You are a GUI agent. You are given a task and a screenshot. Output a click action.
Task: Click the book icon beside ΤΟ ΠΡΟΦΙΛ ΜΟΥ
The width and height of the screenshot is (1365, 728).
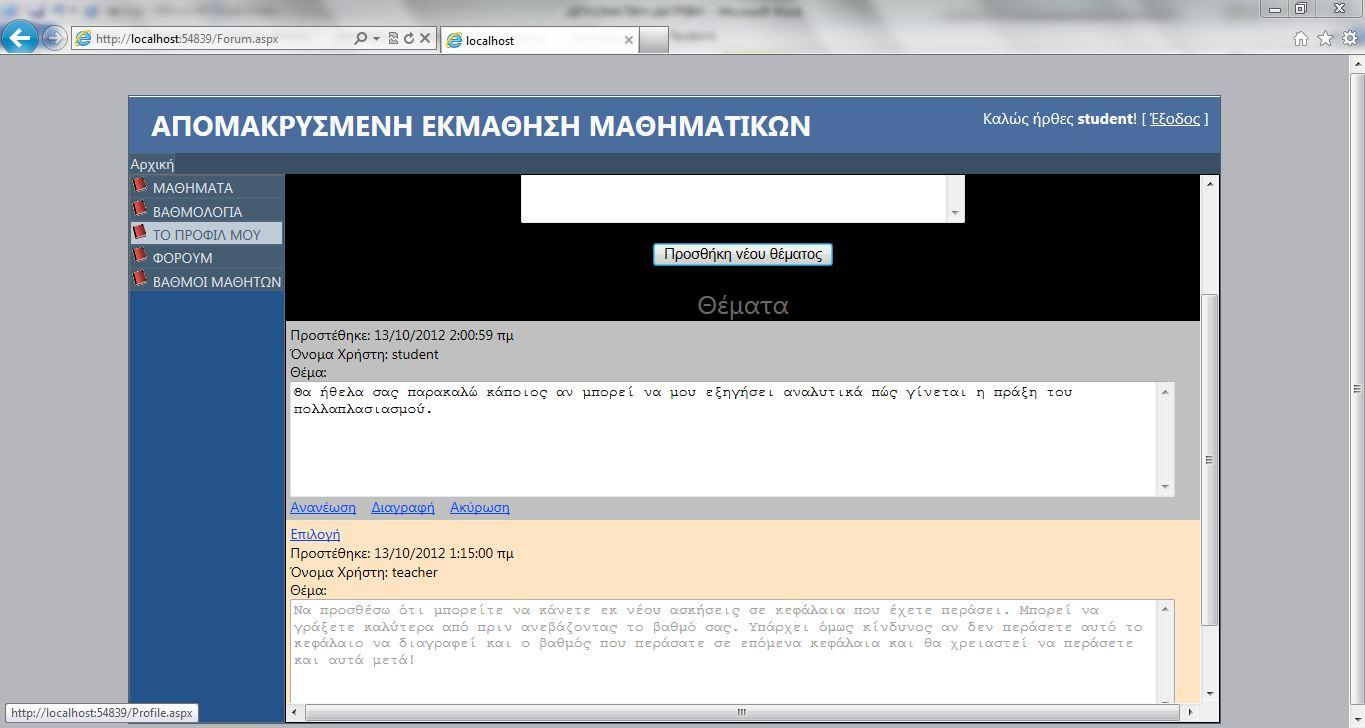point(140,232)
